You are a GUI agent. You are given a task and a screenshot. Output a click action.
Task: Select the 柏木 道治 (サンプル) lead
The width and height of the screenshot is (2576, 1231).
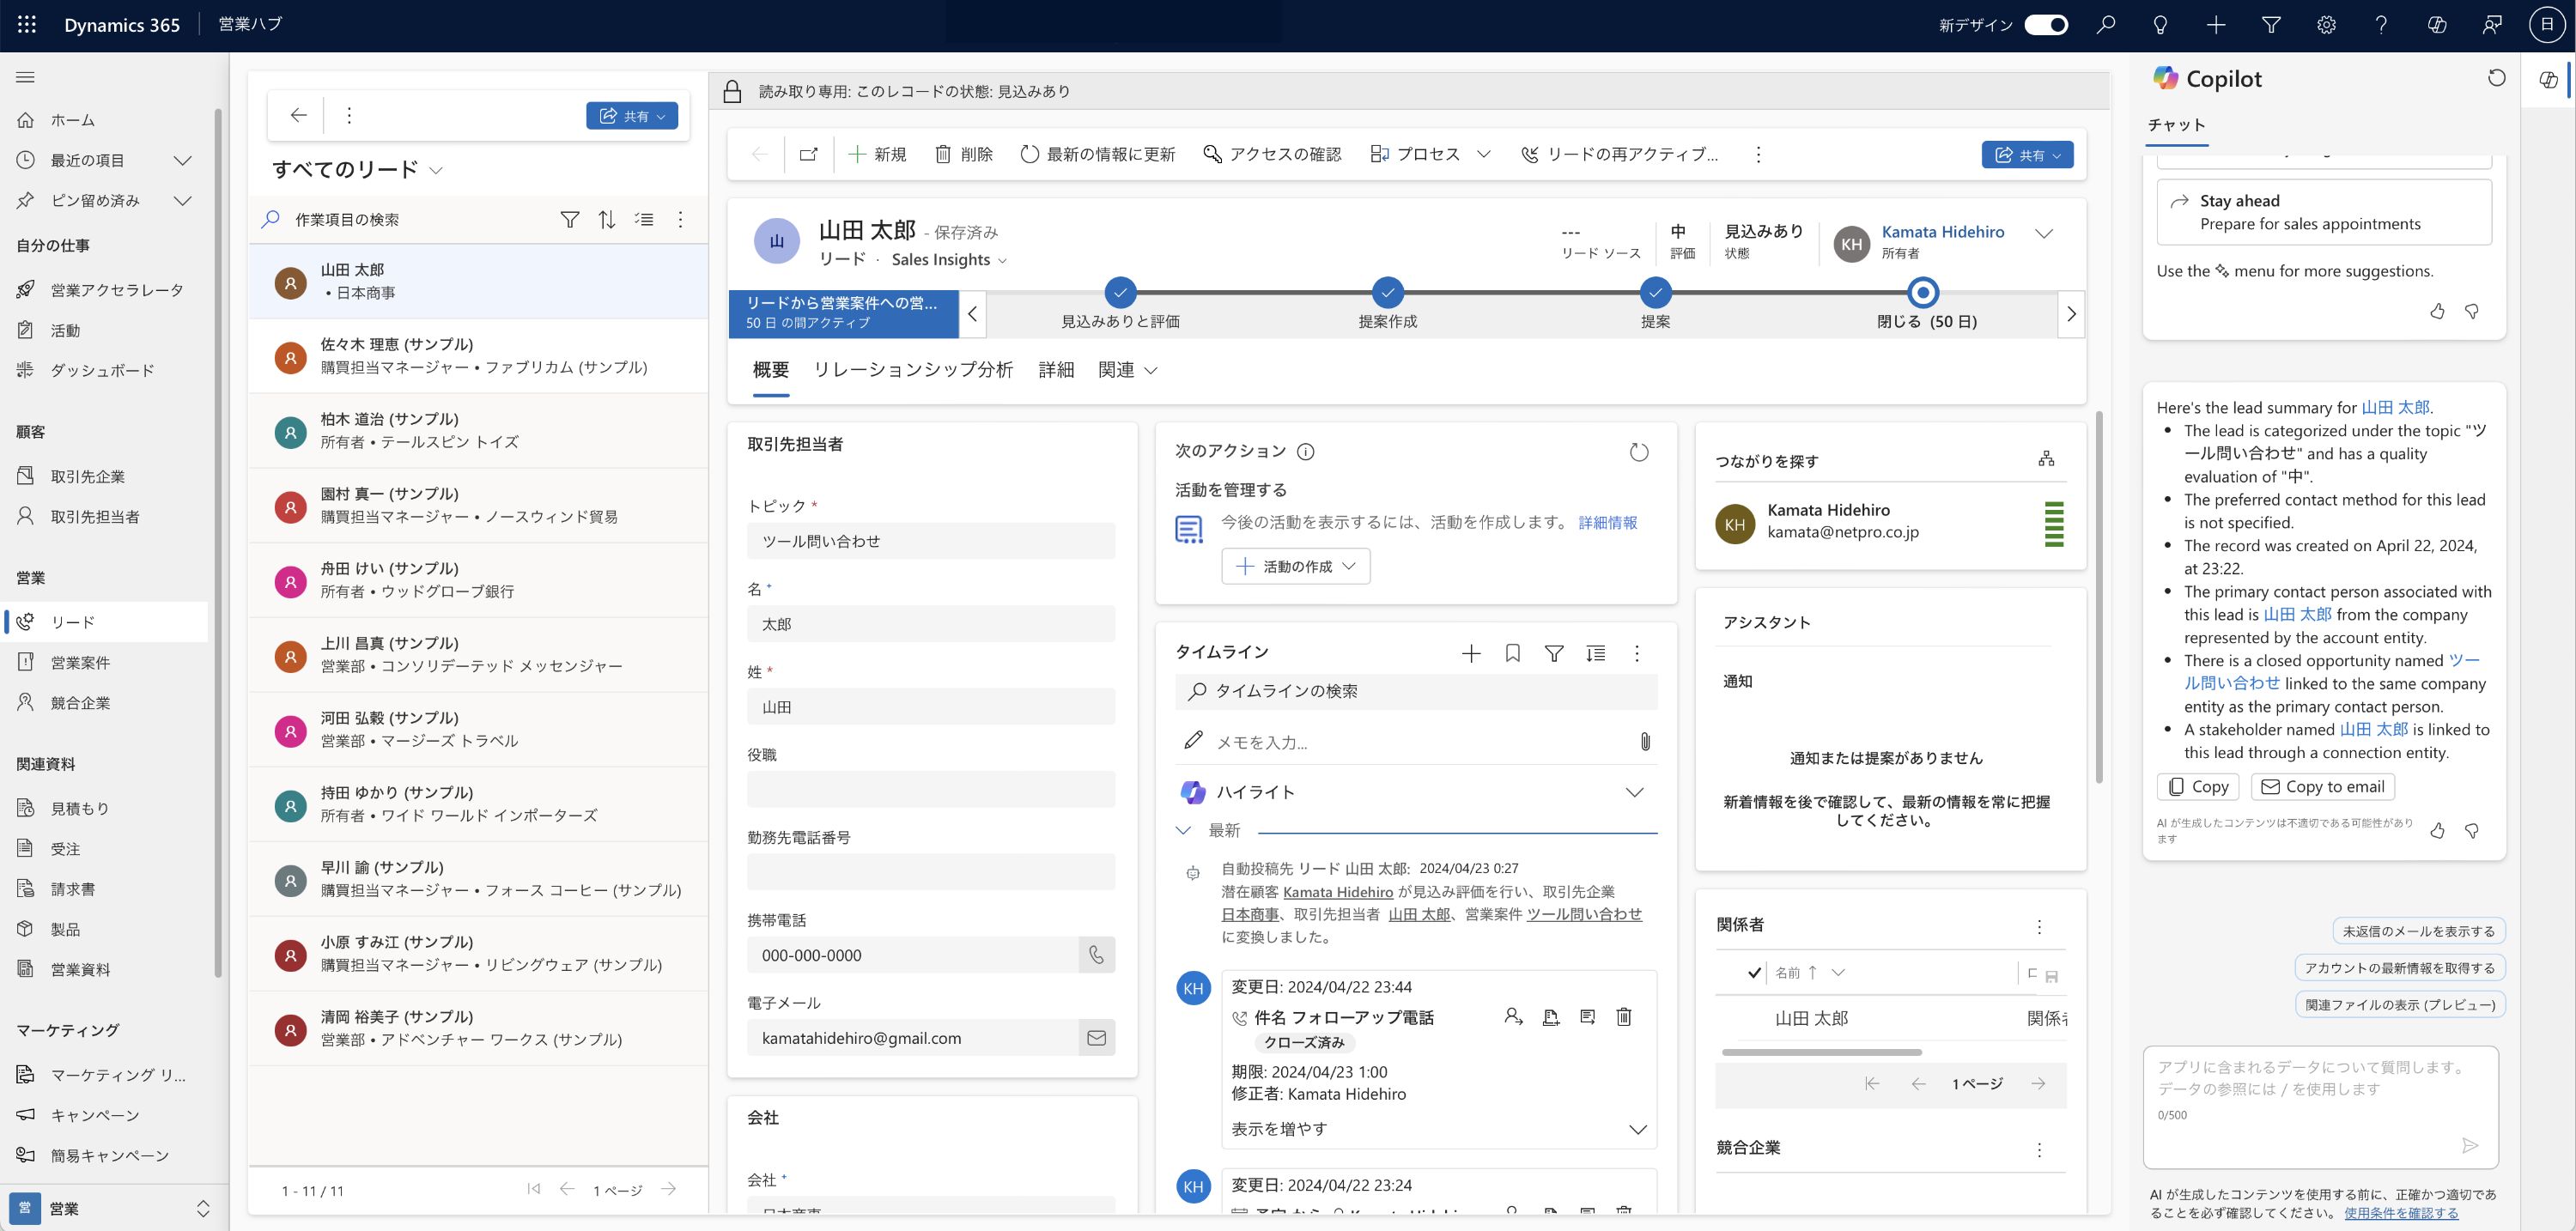(478, 430)
